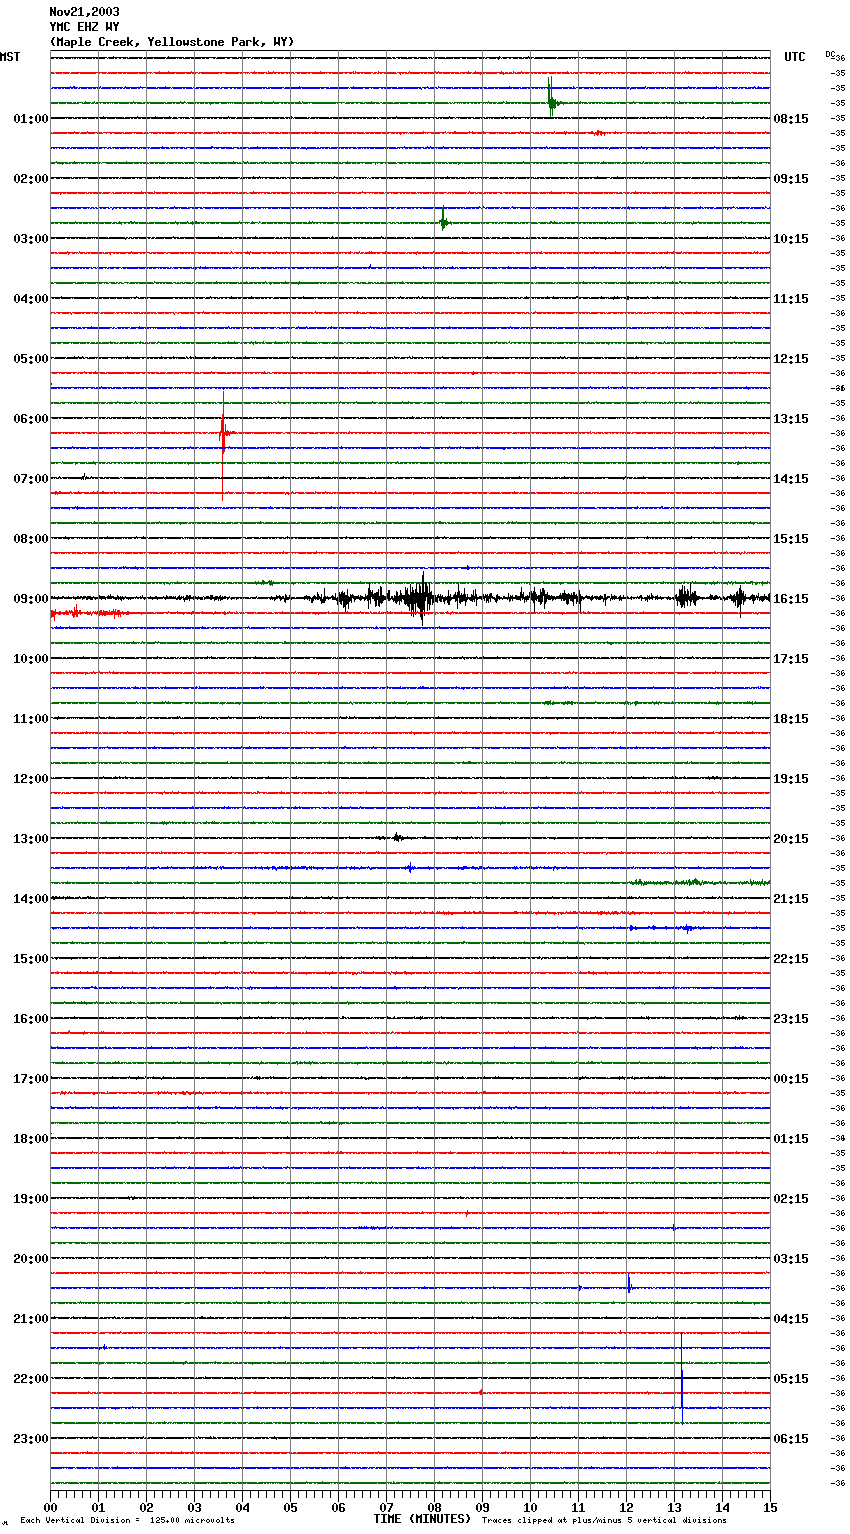Select minute 08 on bottom axis
Viewport: 850px width, 1534px height.
click(x=434, y=1507)
